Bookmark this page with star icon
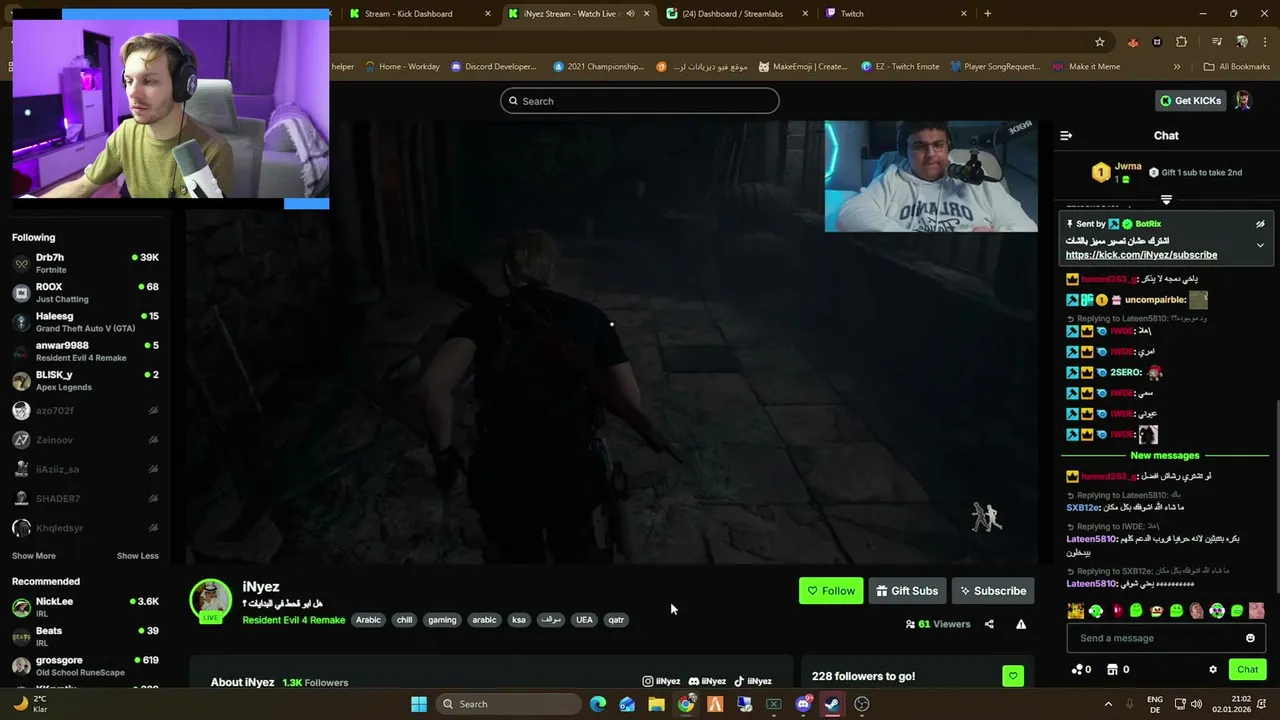This screenshot has height=720, width=1280. (x=1100, y=42)
